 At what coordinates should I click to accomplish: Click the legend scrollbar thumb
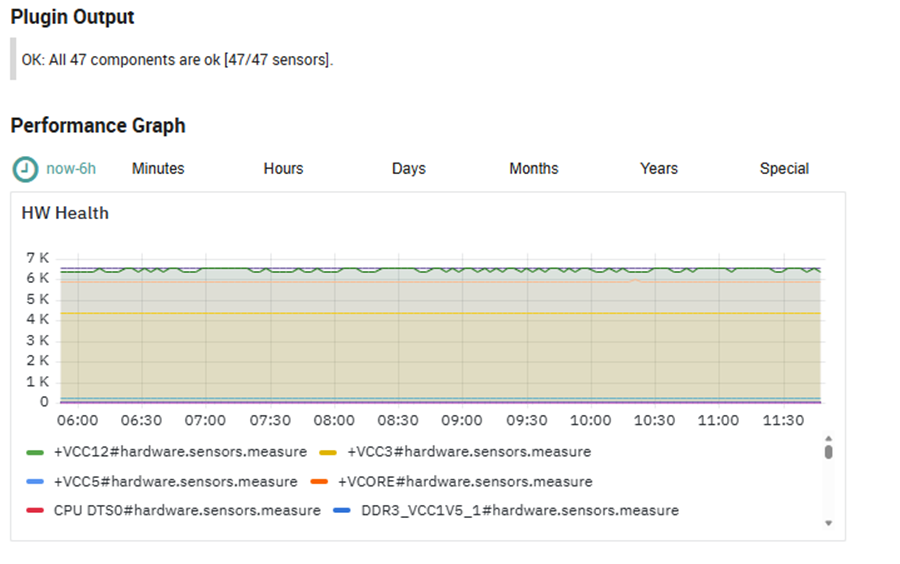tap(828, 452)
